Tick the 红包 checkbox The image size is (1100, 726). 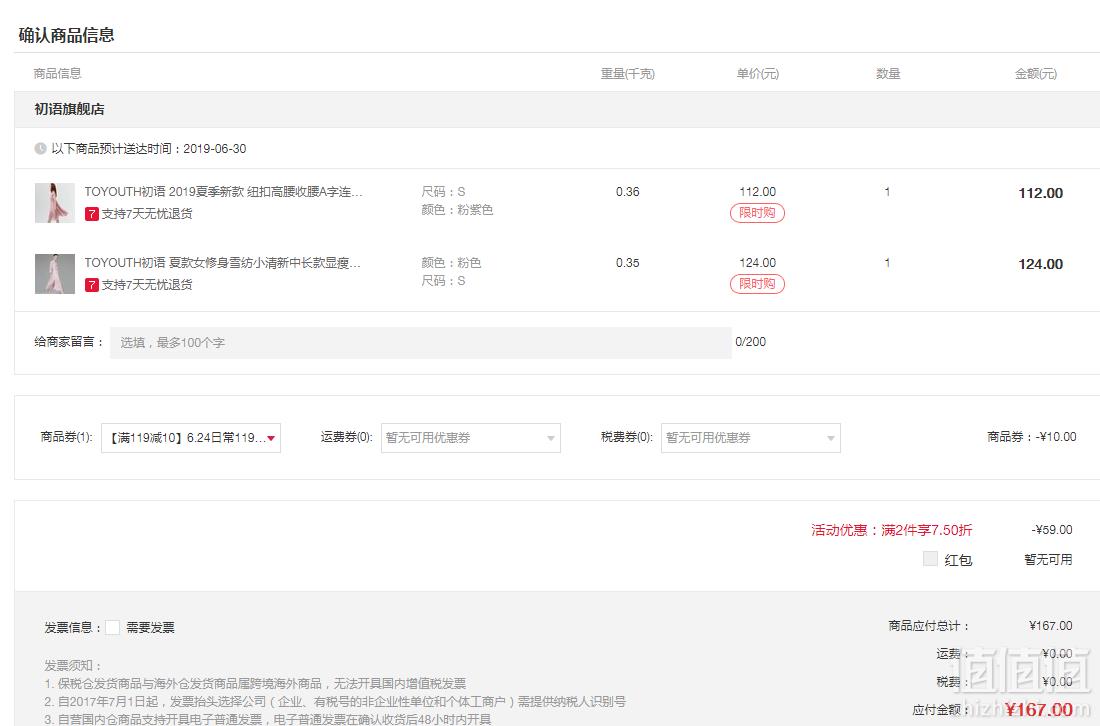pos(930,559)
